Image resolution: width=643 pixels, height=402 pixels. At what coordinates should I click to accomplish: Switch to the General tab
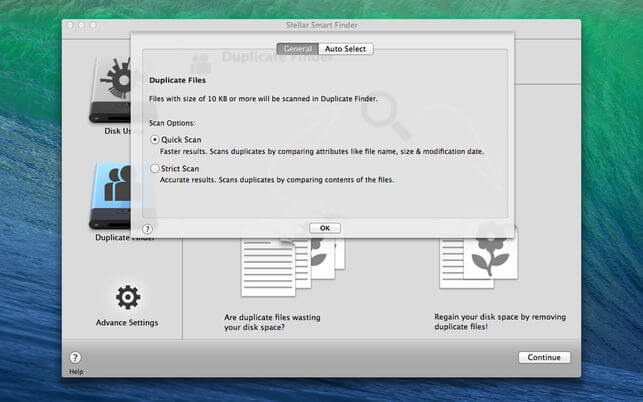tap(298, 49)
